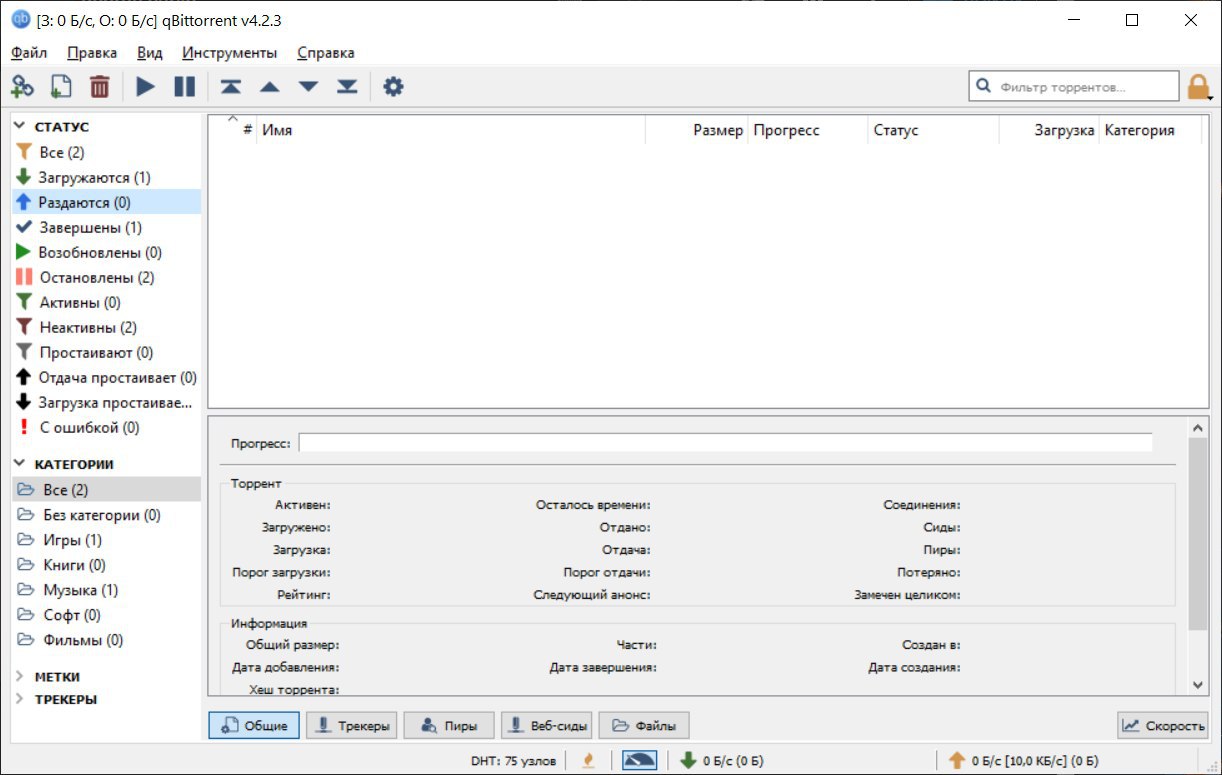Select Отдача простаивает (0) filter

pyautogui.click(x=106, y=377)
